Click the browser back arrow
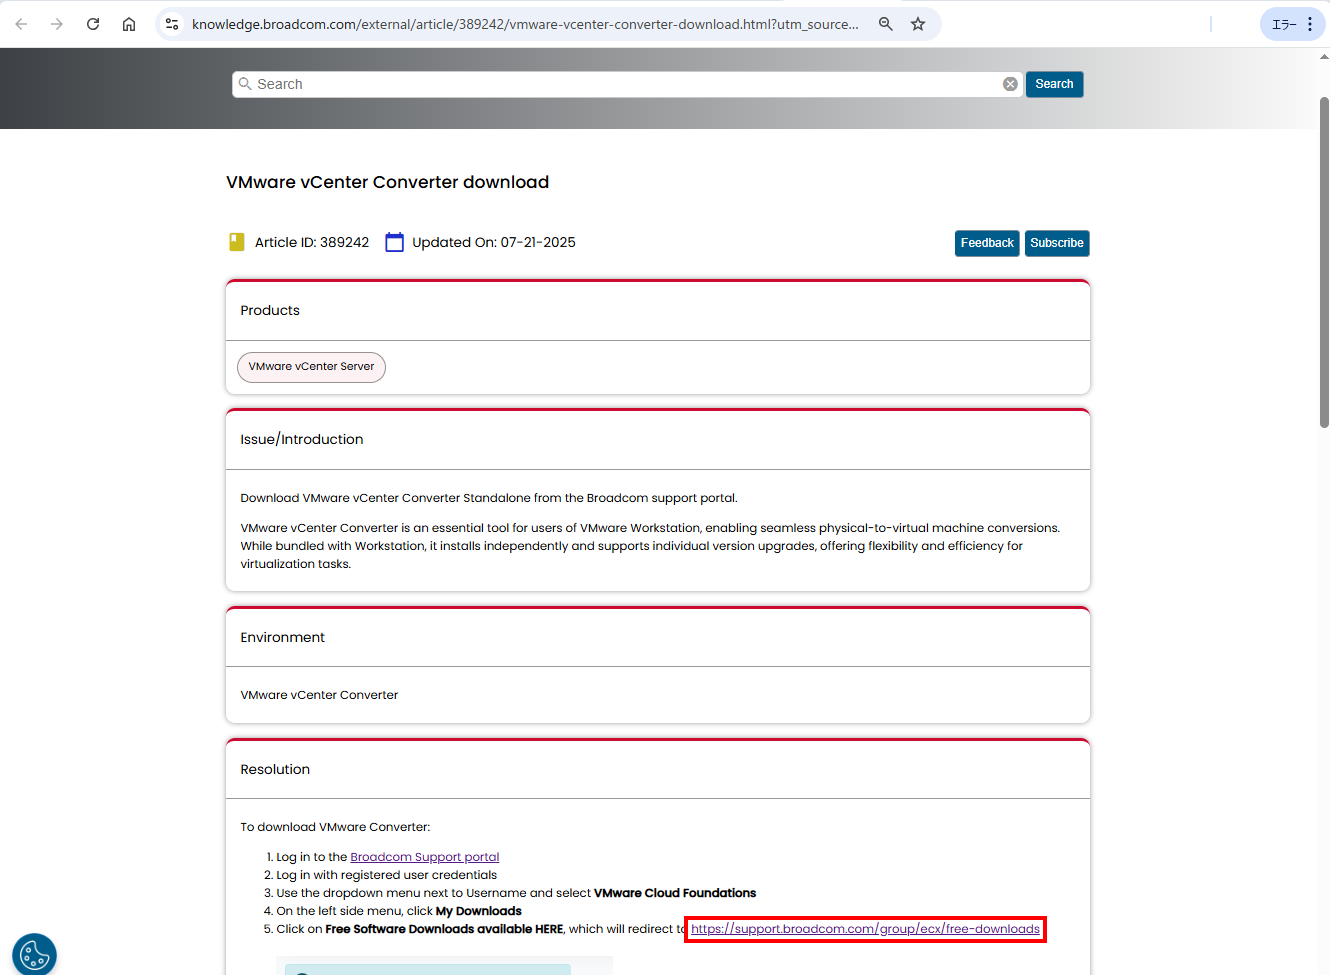Viewport: 1330px width, 975px height. coord(21,24)
